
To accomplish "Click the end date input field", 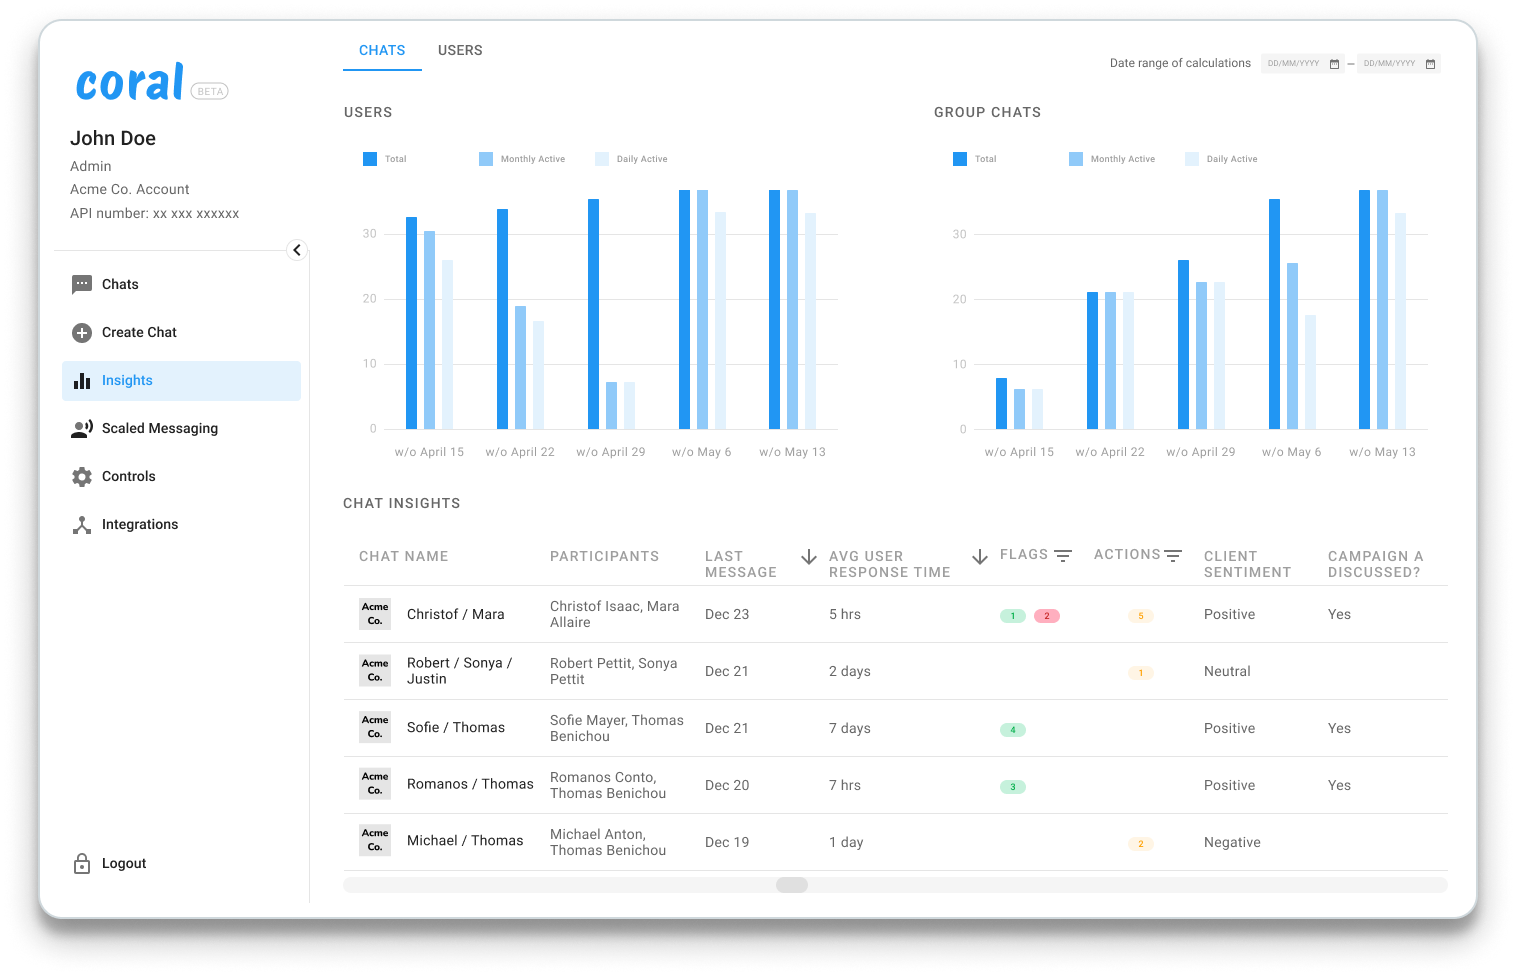I will click(1398, 64).
